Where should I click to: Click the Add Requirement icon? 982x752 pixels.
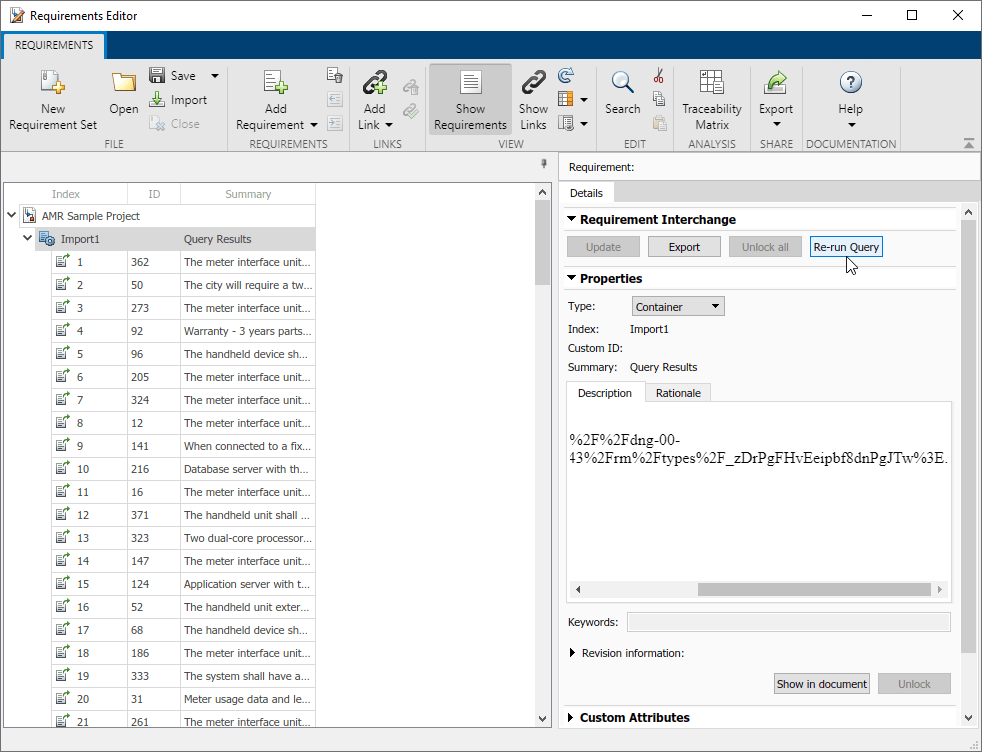coord(275,82)
